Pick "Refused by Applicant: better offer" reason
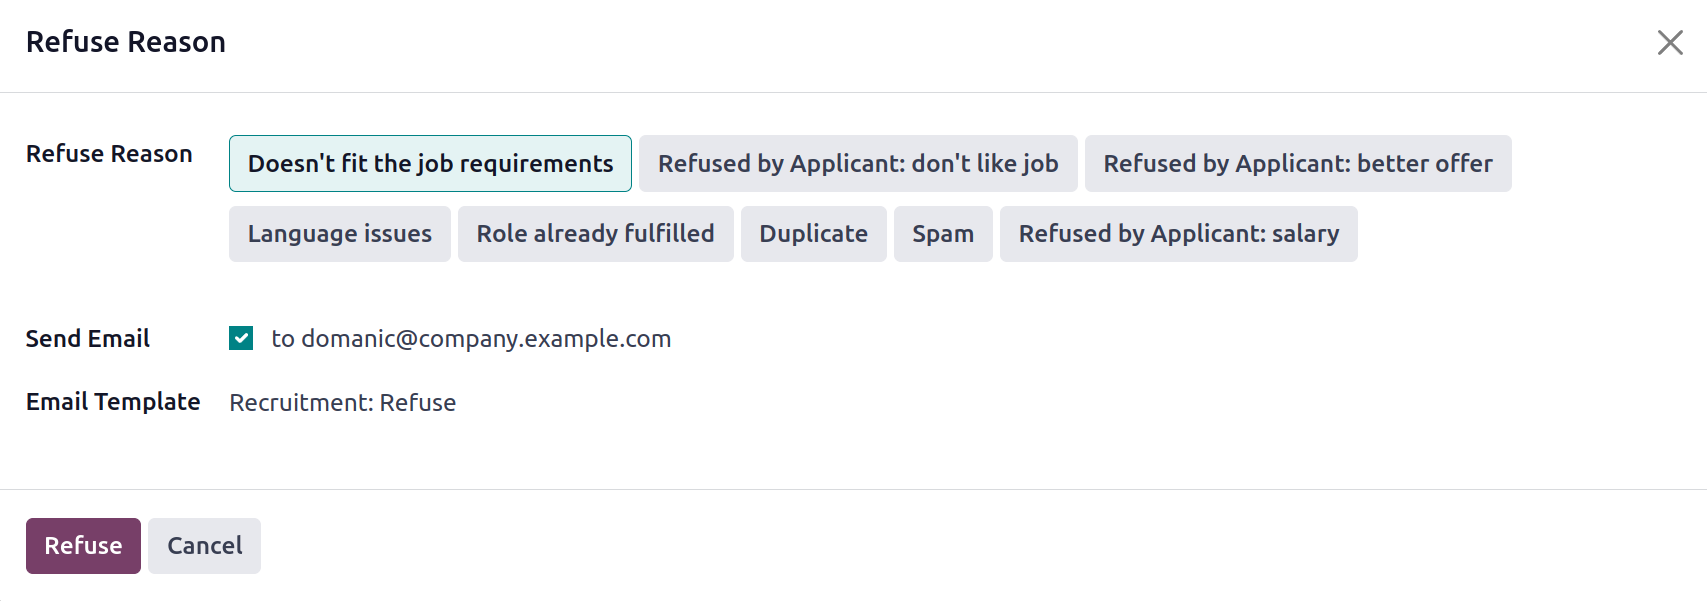Image resolution: width=1707 pixels, height=601 pixels. 1298,163
